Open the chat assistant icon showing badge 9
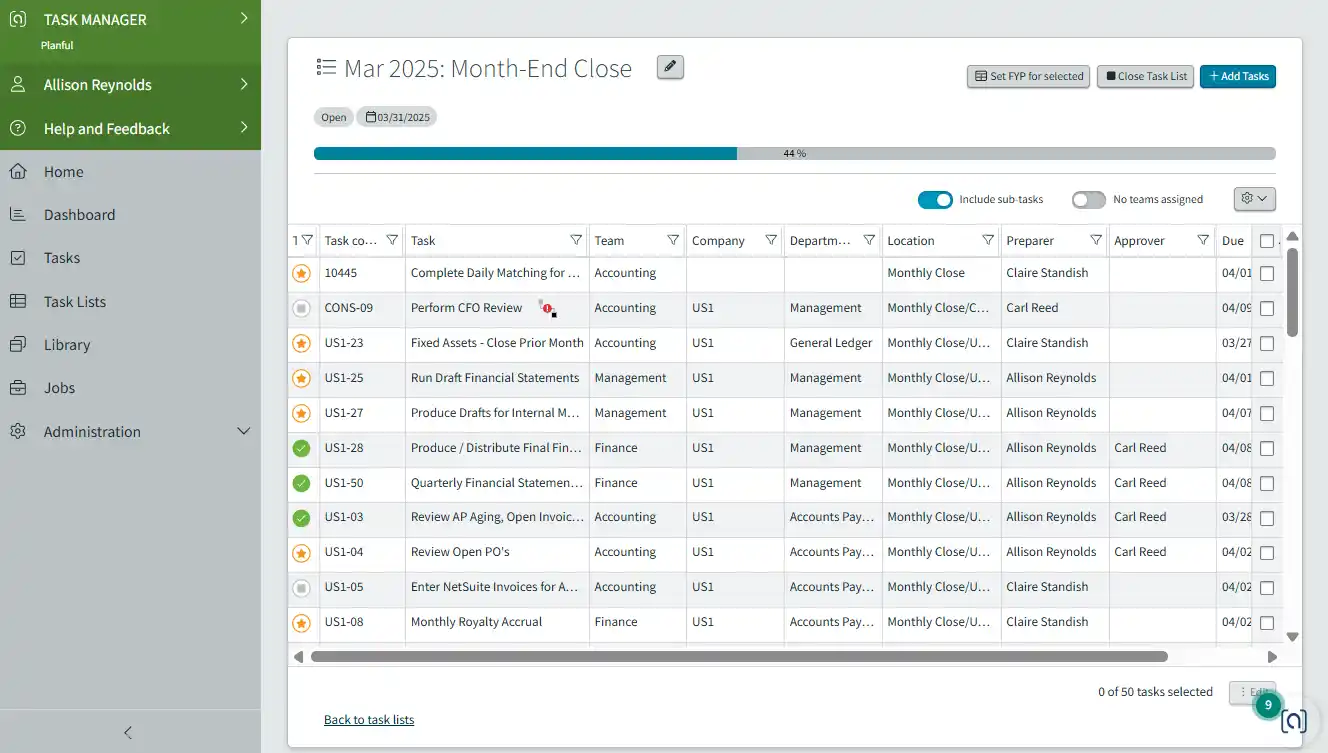 point(1294,721)
